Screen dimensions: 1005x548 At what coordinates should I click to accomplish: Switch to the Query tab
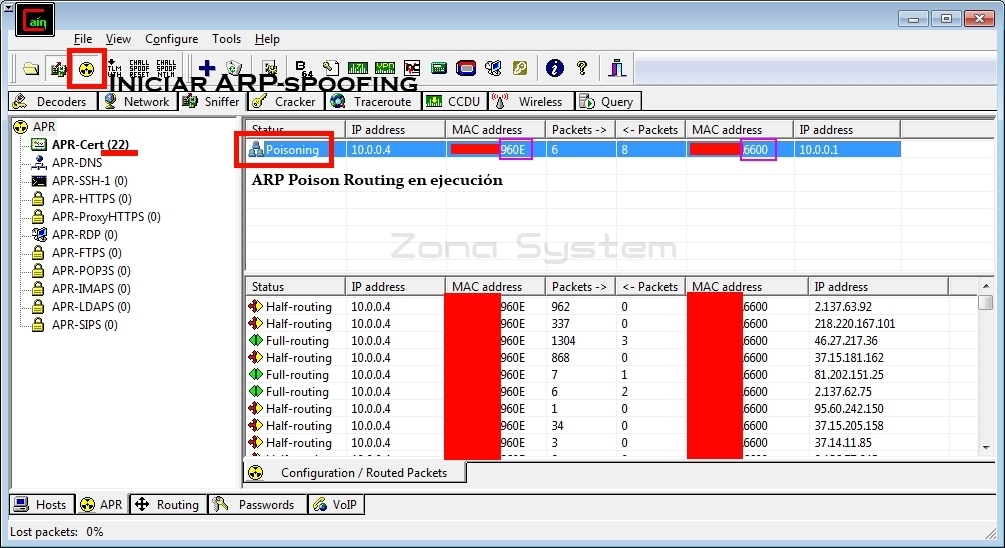pos(607,101)
